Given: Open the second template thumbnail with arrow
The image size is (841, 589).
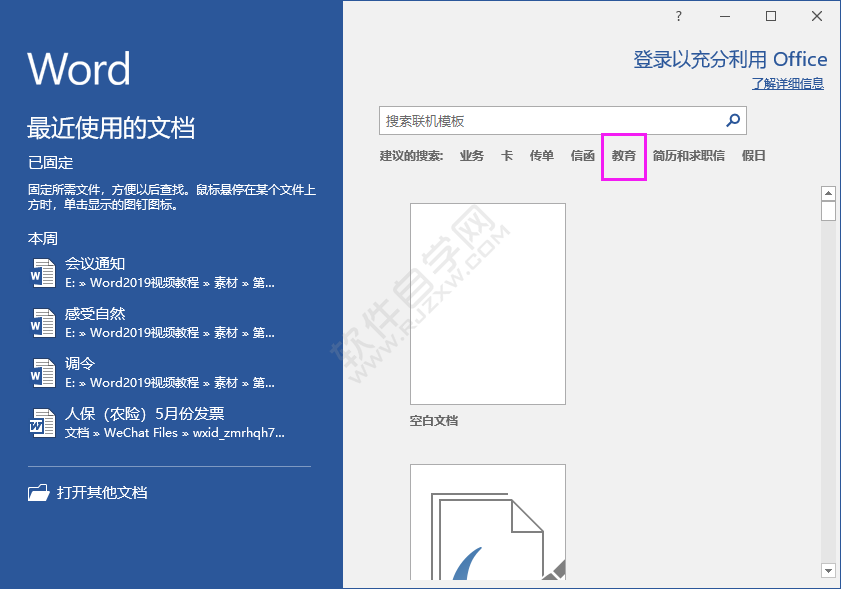Looking at the screenshot, I should click(488, 522).
